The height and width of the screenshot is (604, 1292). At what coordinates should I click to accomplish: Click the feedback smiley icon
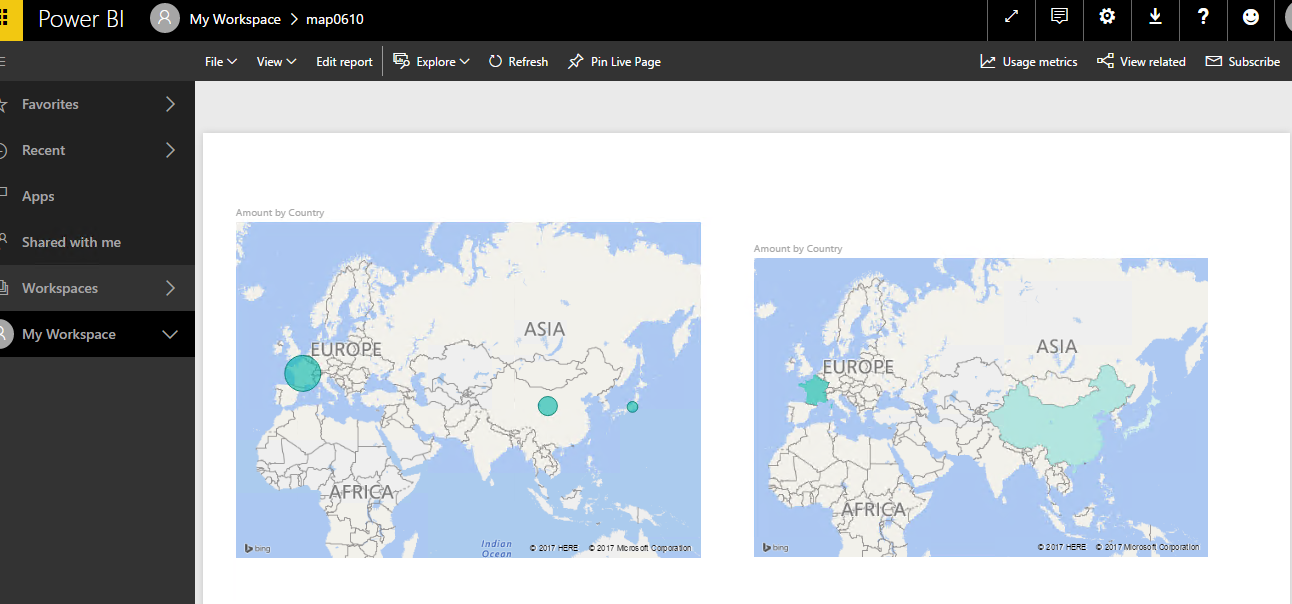pos(1251,17)
